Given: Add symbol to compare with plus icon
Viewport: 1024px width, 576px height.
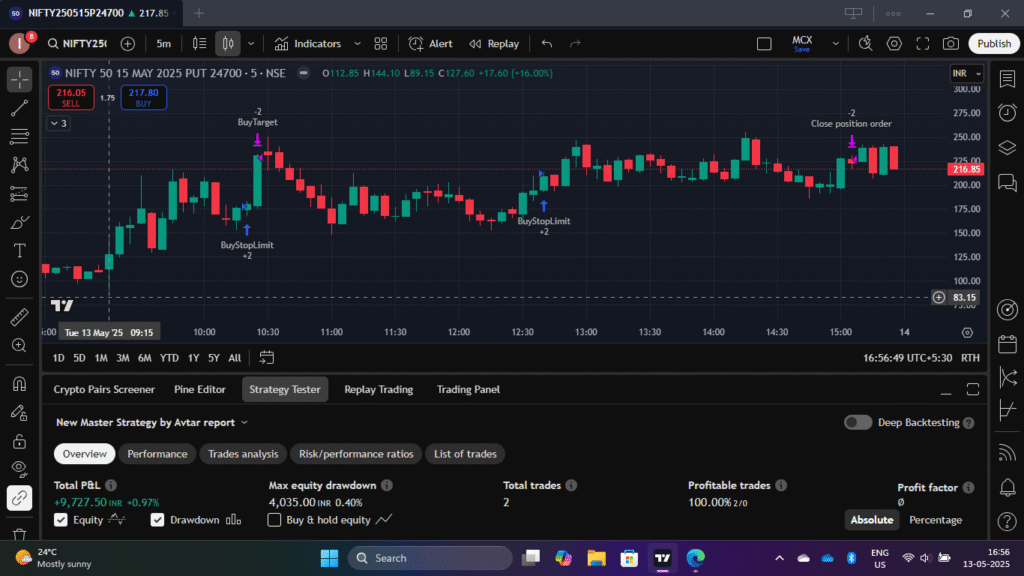Looking at the screenshot, I should [x=128, y=44].
